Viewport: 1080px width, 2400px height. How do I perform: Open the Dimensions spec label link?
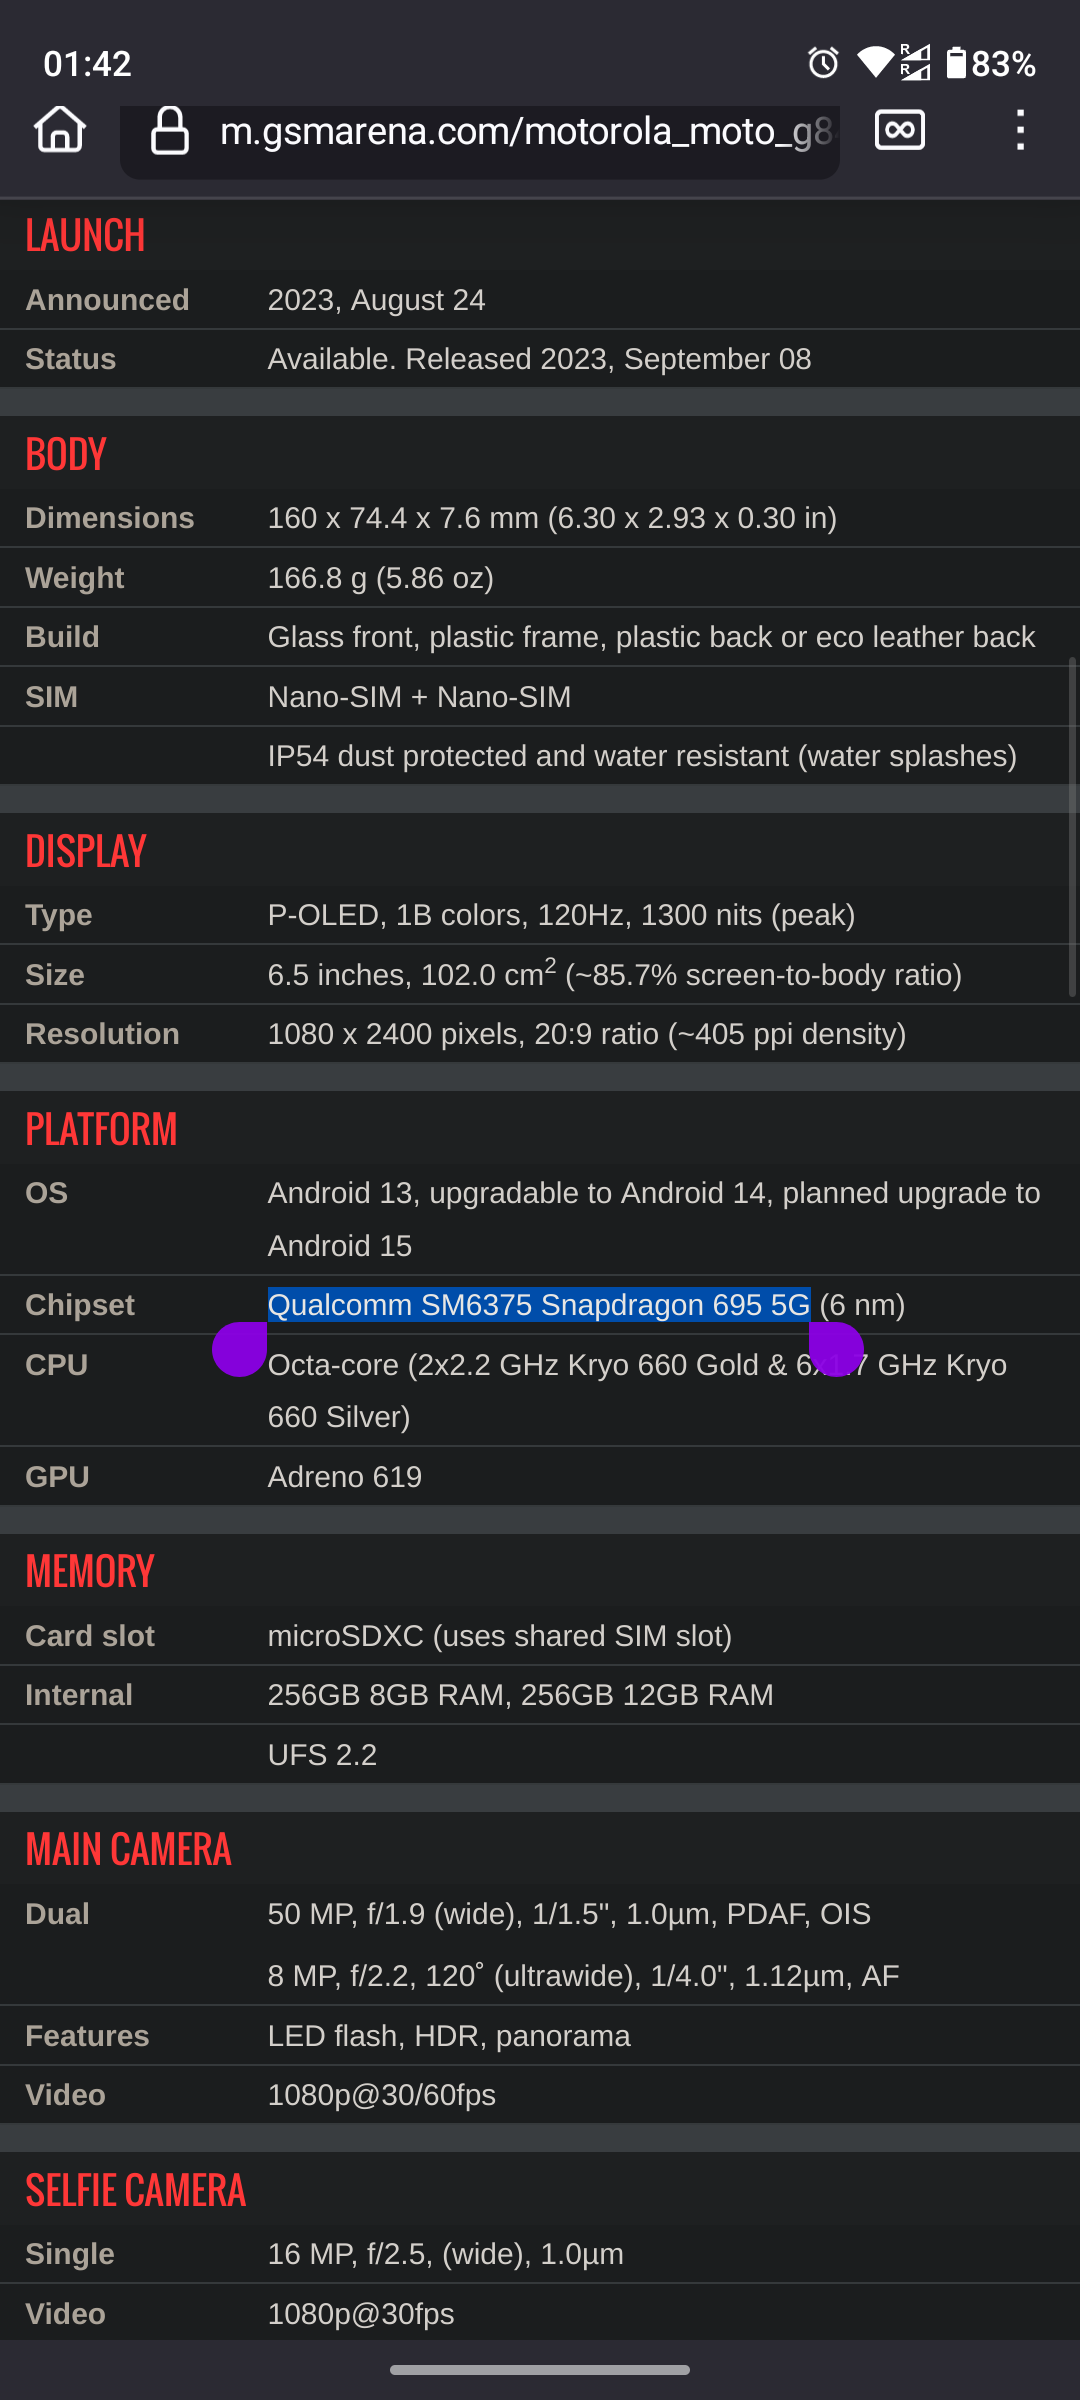(110, 518)
